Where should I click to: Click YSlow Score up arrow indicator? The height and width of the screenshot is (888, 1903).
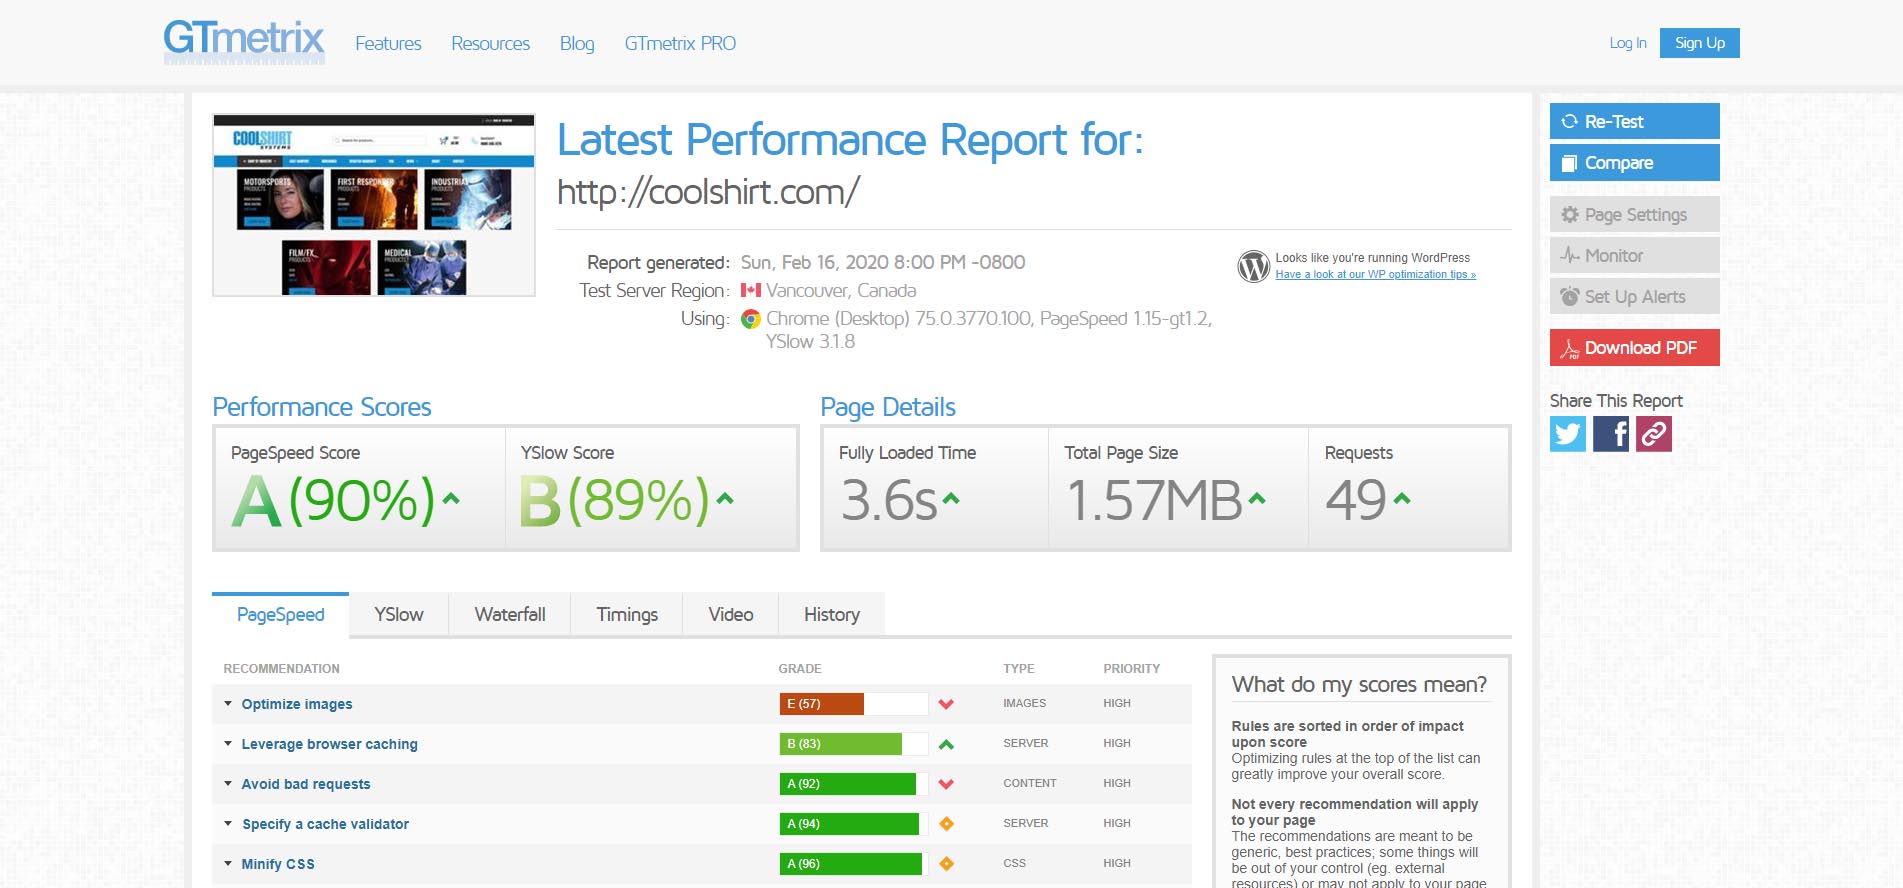point(725,498)
